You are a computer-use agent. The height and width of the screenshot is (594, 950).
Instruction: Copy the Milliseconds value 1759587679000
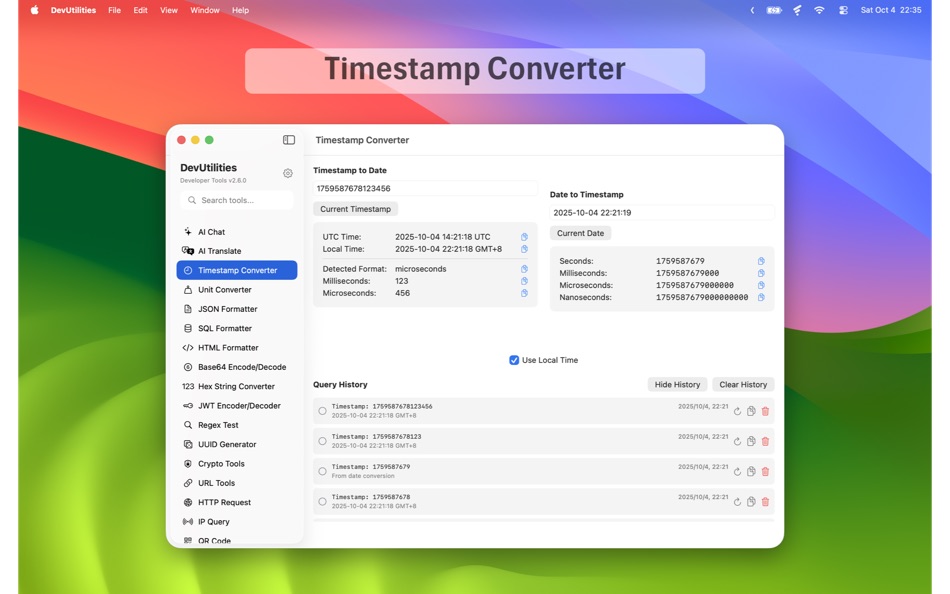coord(760,273)
